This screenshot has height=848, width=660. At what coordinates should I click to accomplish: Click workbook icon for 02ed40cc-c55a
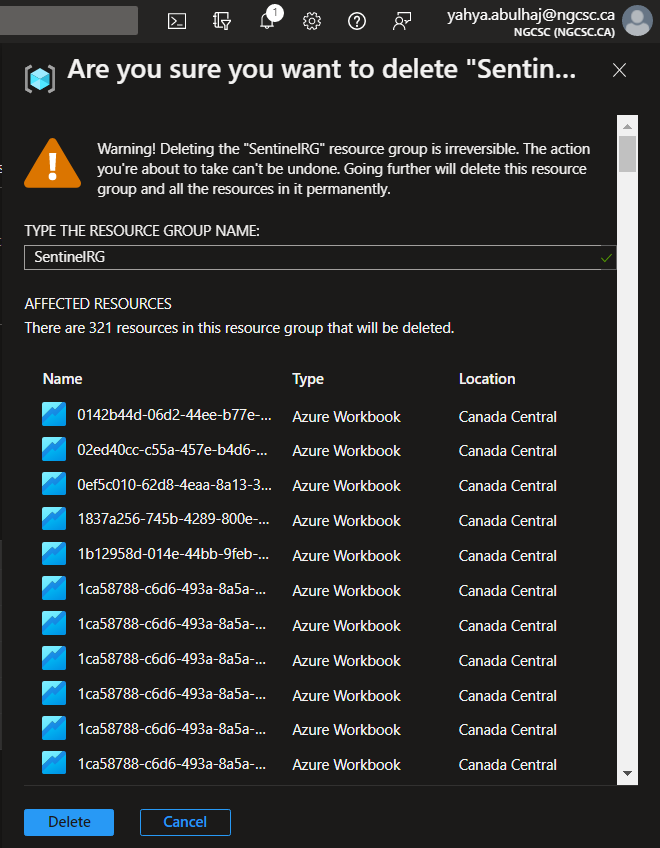coord(54,449)
